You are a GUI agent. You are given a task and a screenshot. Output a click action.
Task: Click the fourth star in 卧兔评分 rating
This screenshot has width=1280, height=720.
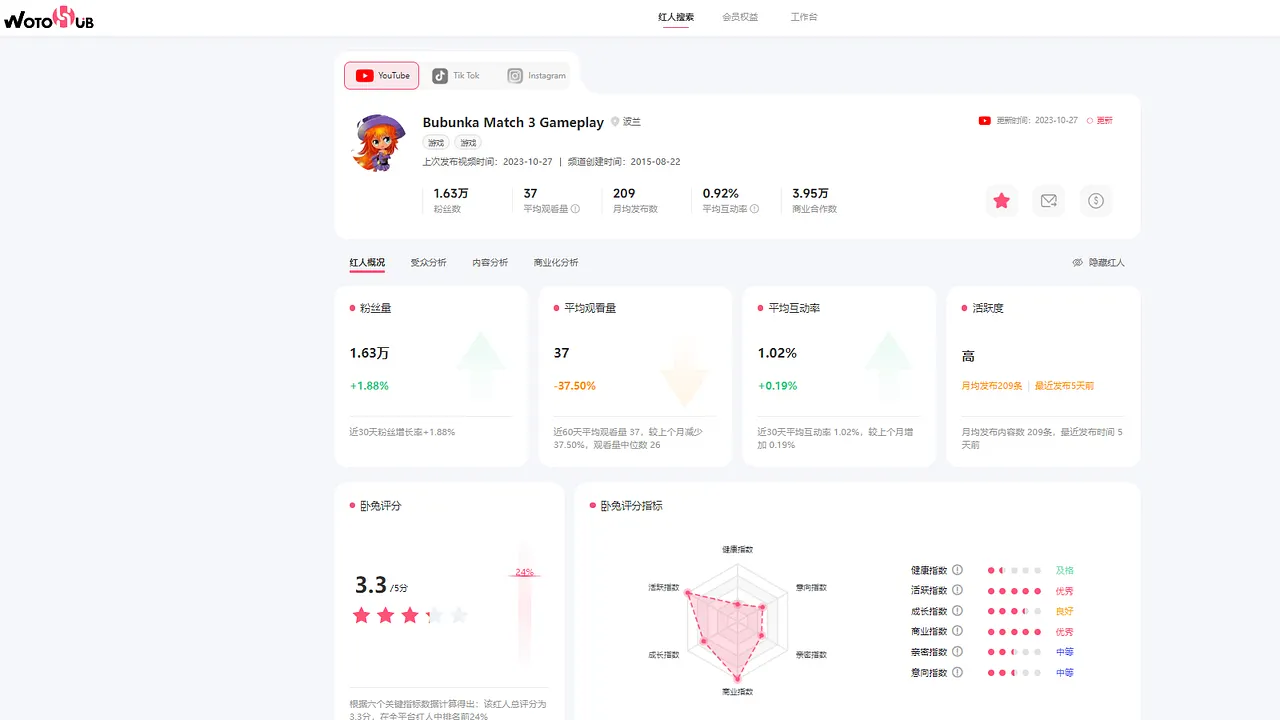(434, 615)
